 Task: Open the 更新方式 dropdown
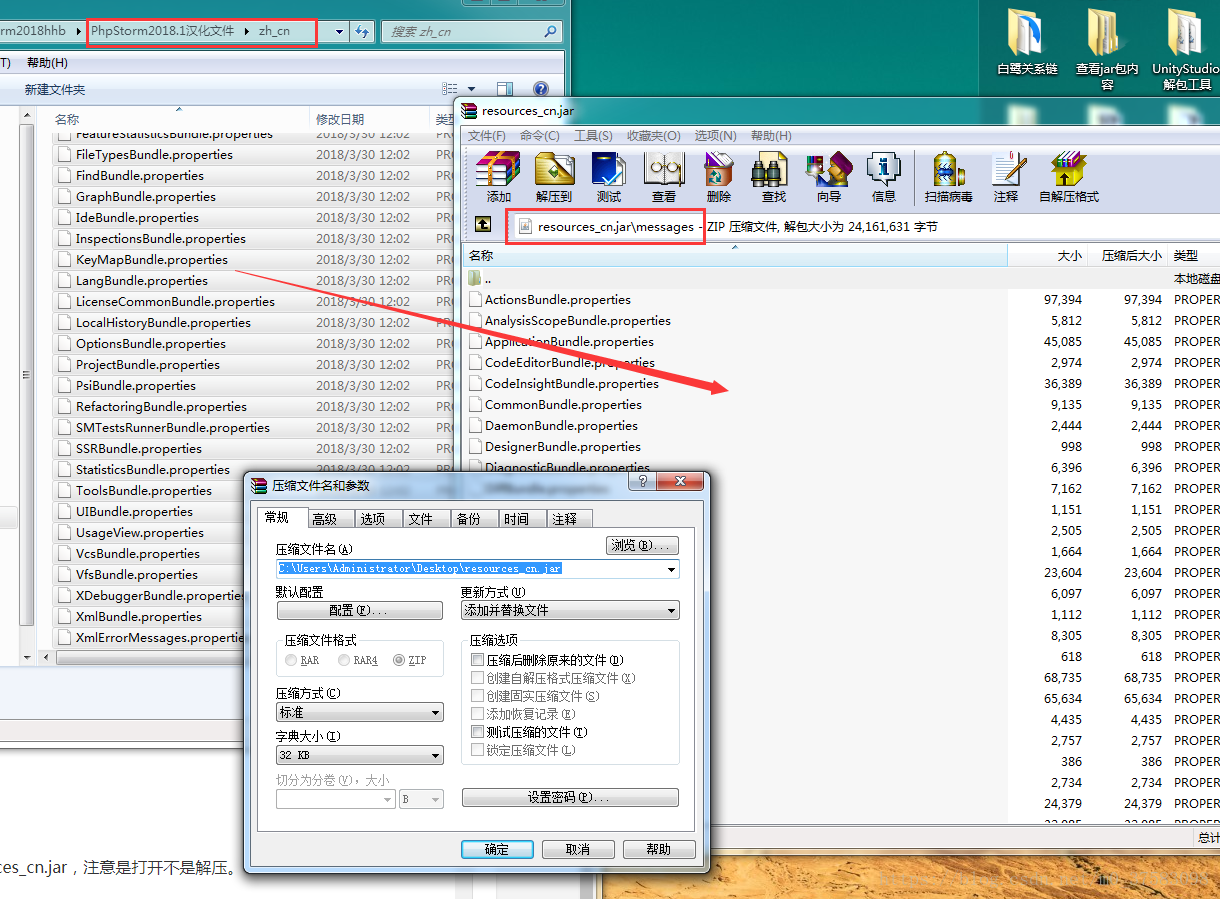point(671,610)
